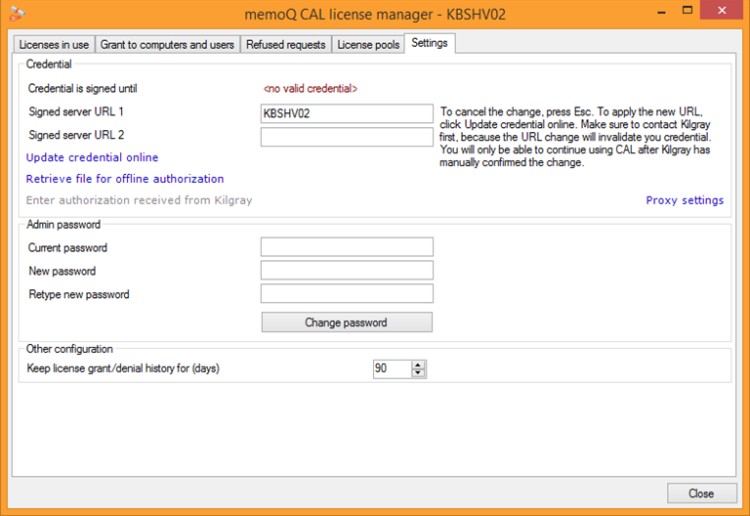Image resolution: width=750 pixels, height=516 pixels.
Task: Click Enter authorization received from Kilgray
Action: (139, 200)
